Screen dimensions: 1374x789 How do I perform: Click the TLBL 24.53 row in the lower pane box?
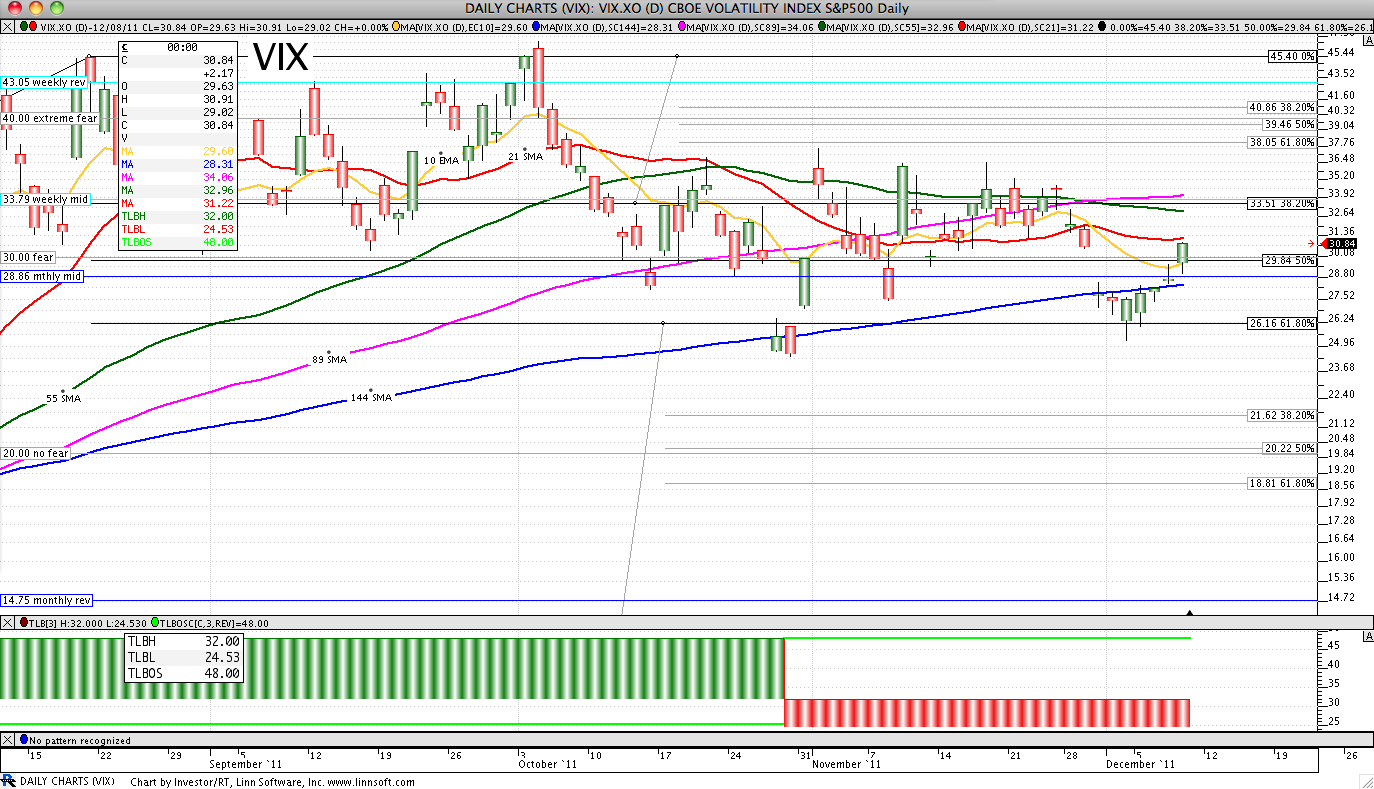(183, 657)
